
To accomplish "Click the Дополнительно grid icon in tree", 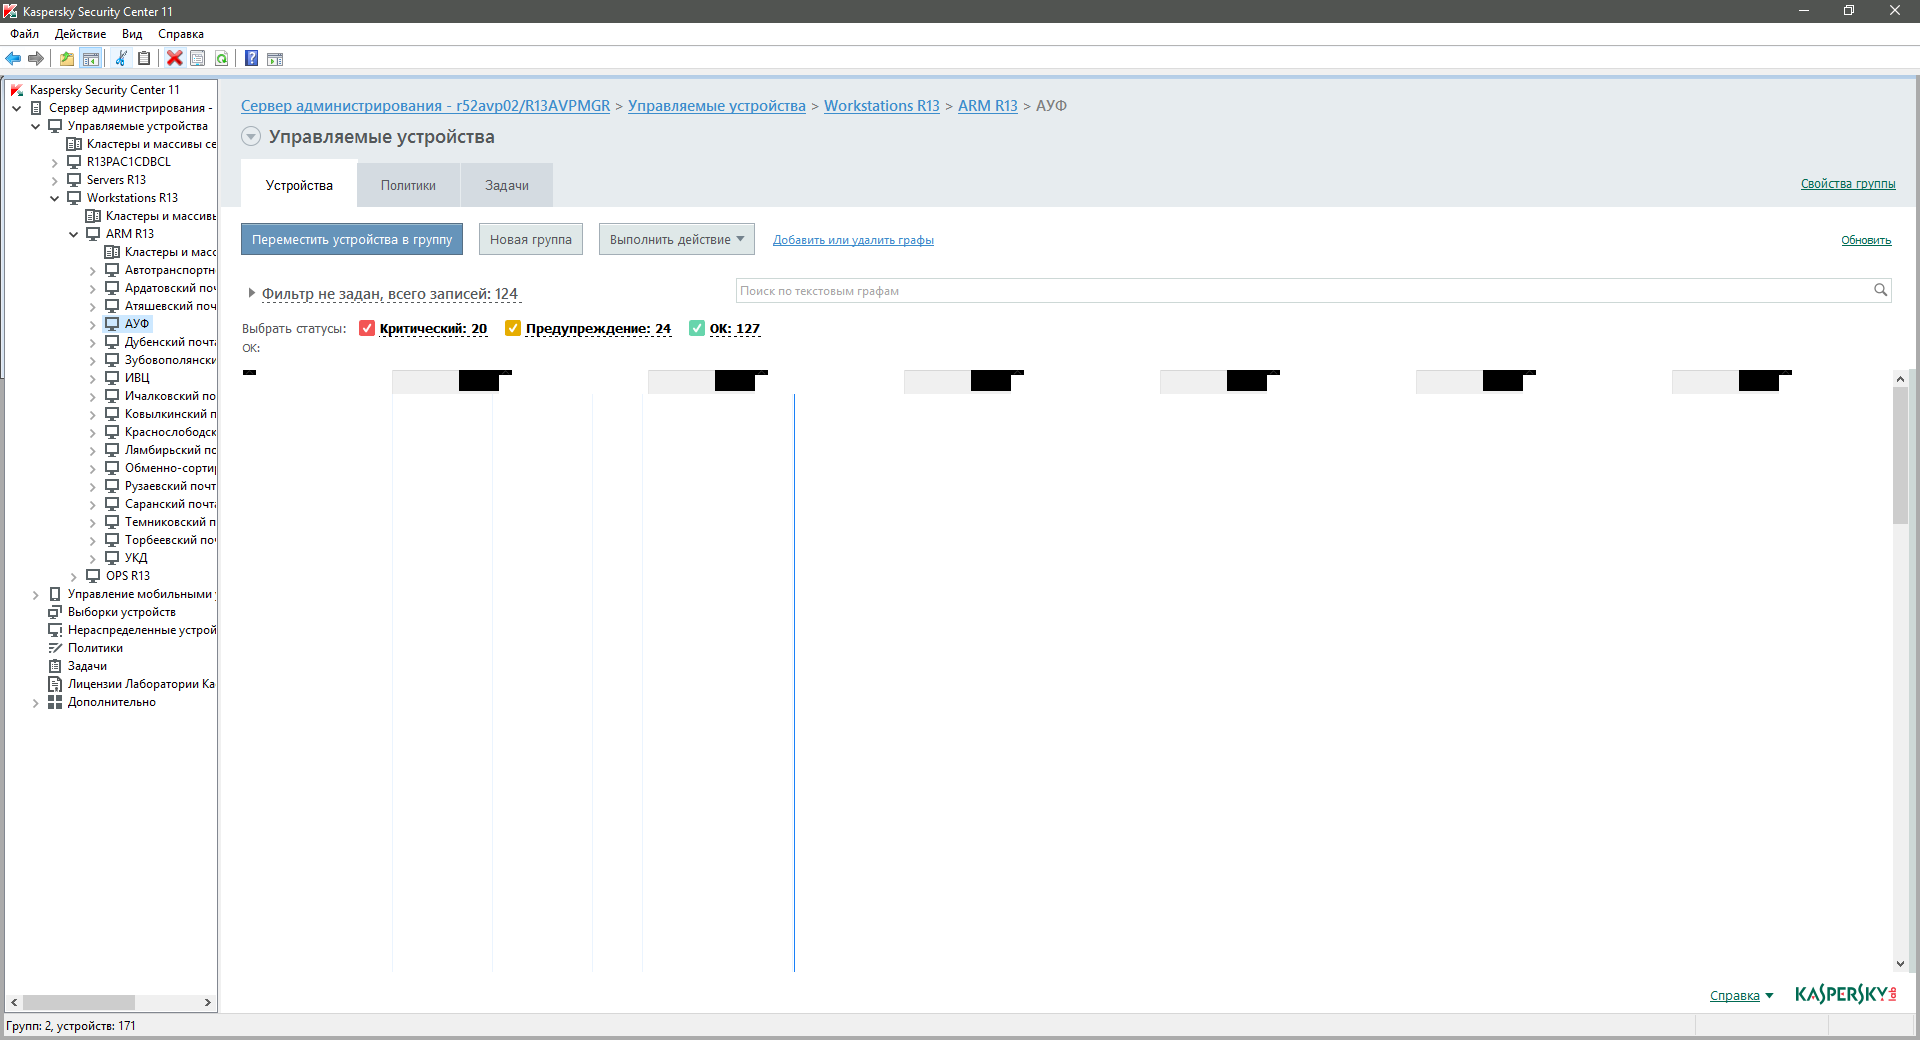I will tap(55, 702).
